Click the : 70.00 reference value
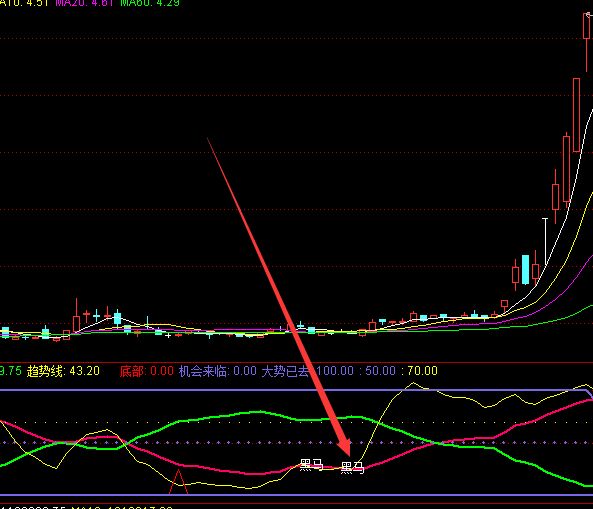 [x=419, y=371]
